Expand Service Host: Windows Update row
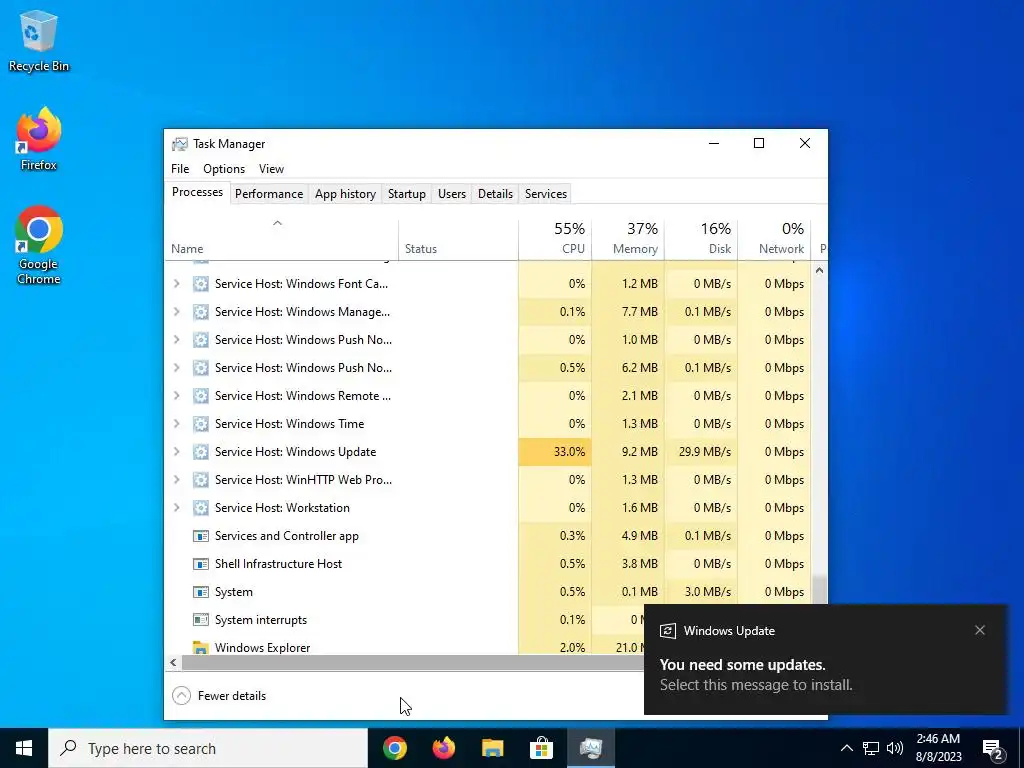1024x768 pixels. click(176, 452)
